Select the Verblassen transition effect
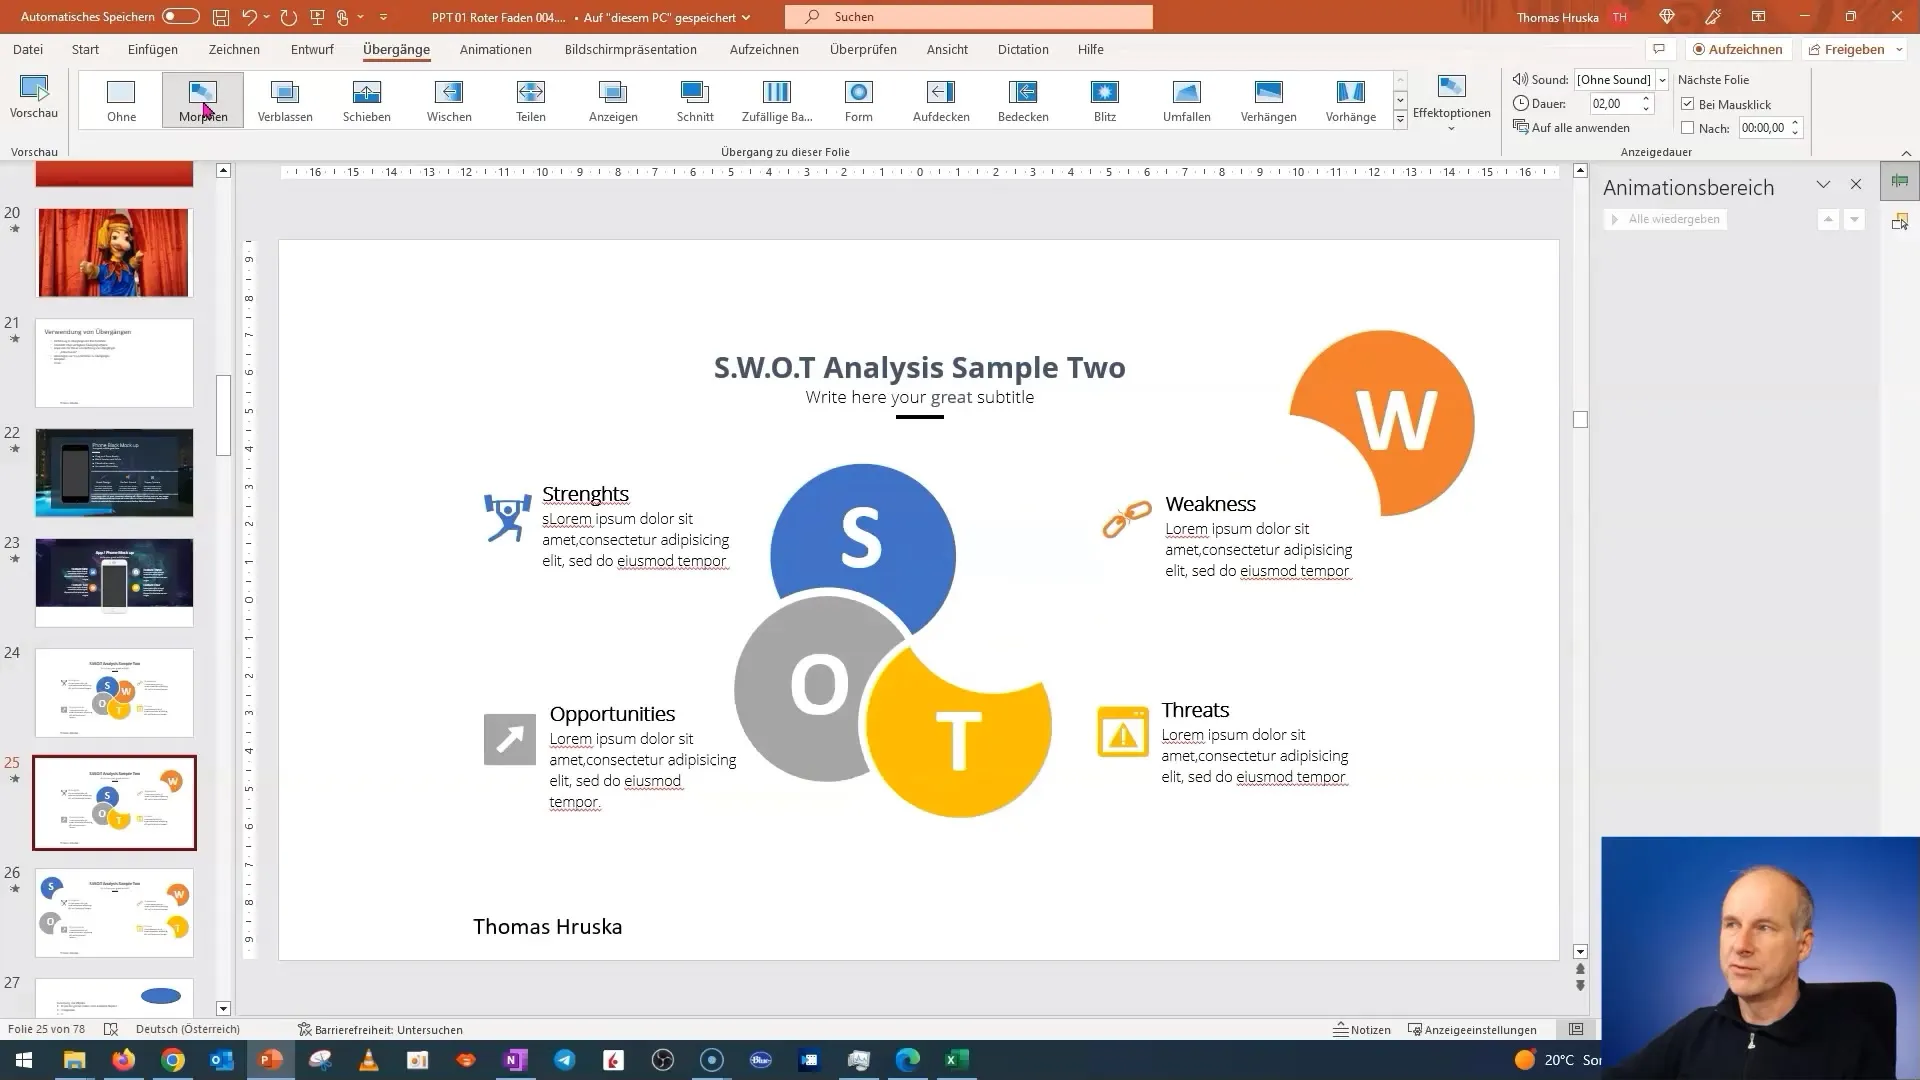 pos(285,99)
